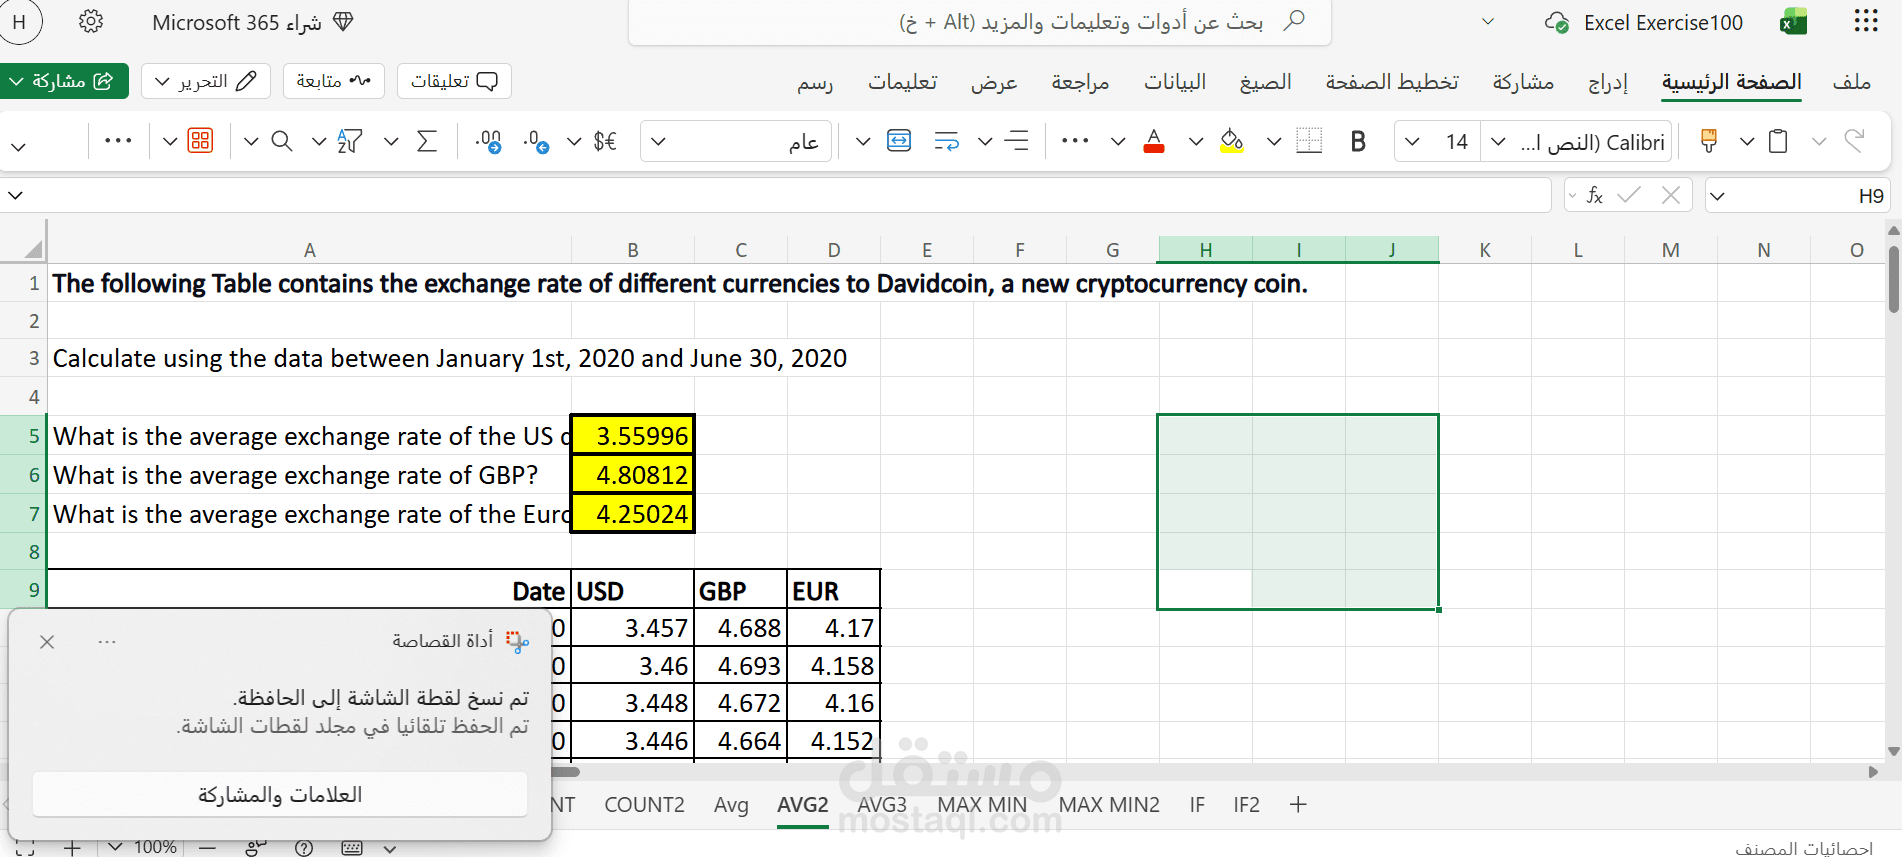Screen dimensions: 1902x857
Task: Open the الصفحة الرئيسية Home tab
Action: 1732,81
